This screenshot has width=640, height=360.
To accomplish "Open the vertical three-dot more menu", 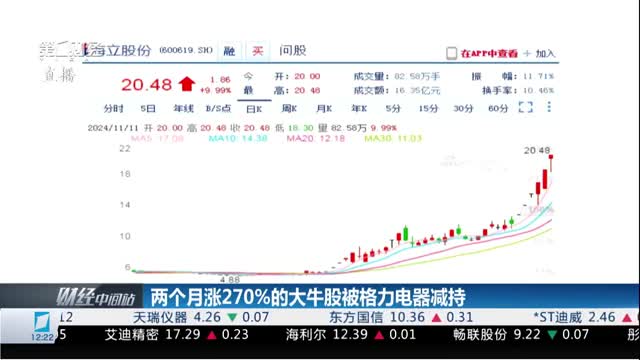I will (549, 107).
